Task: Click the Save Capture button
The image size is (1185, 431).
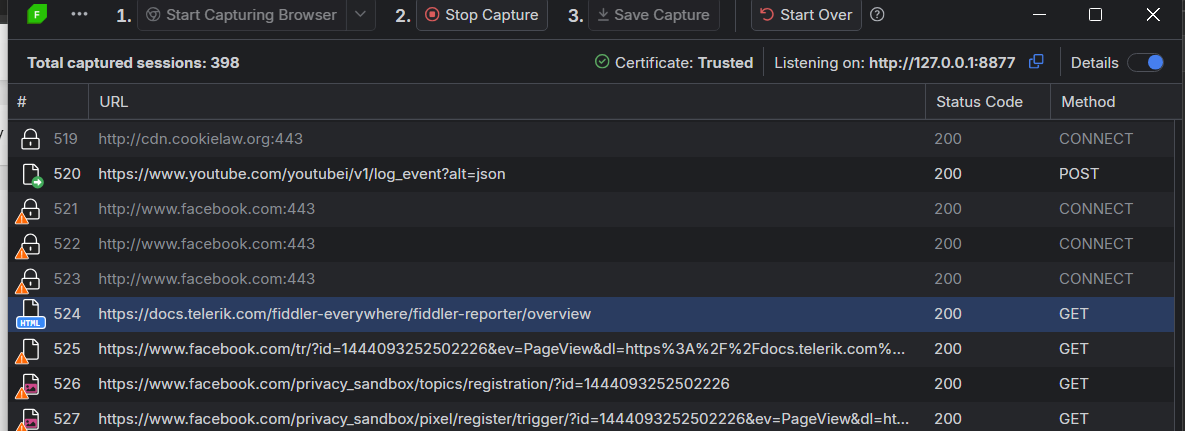Action: pos(654,15)
